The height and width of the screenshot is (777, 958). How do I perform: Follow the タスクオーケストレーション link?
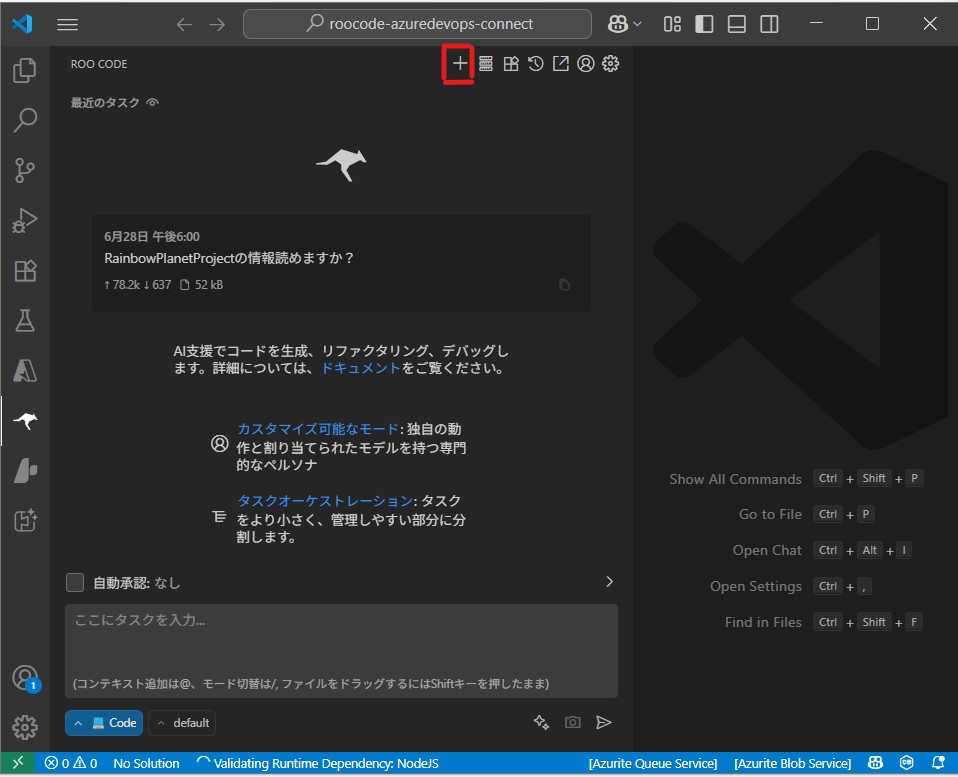(325, 501)
